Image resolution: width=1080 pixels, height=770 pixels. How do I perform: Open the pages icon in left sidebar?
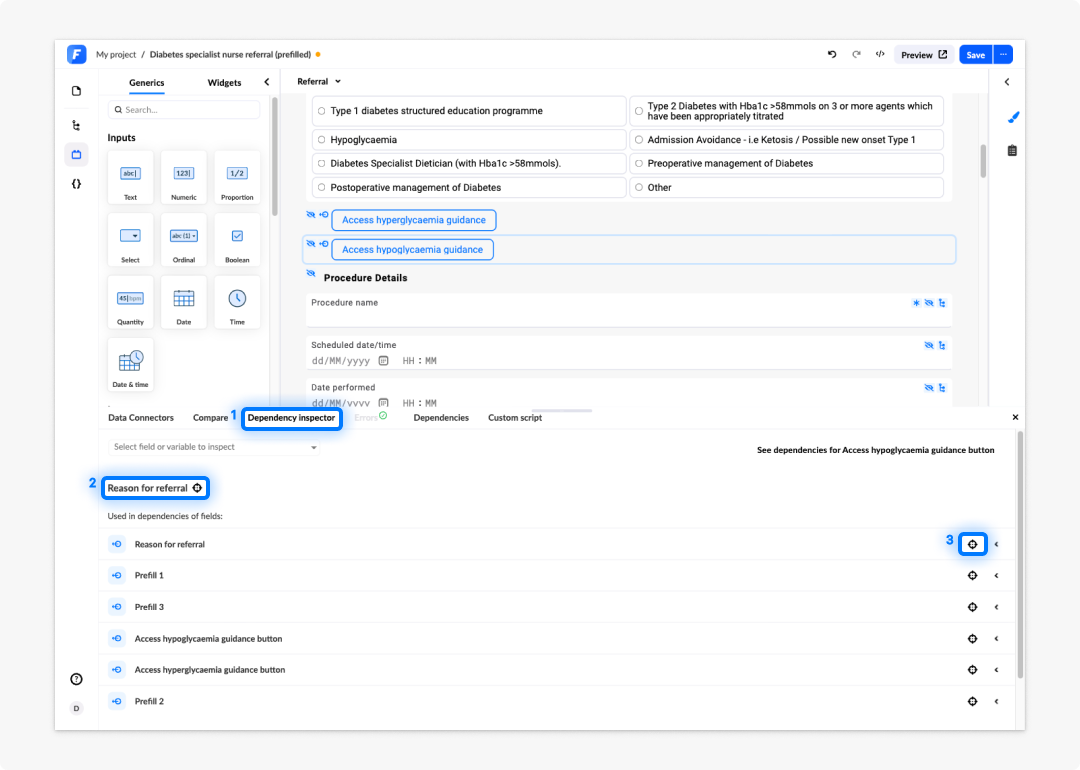pyautogui.click(x=76, y=91)
